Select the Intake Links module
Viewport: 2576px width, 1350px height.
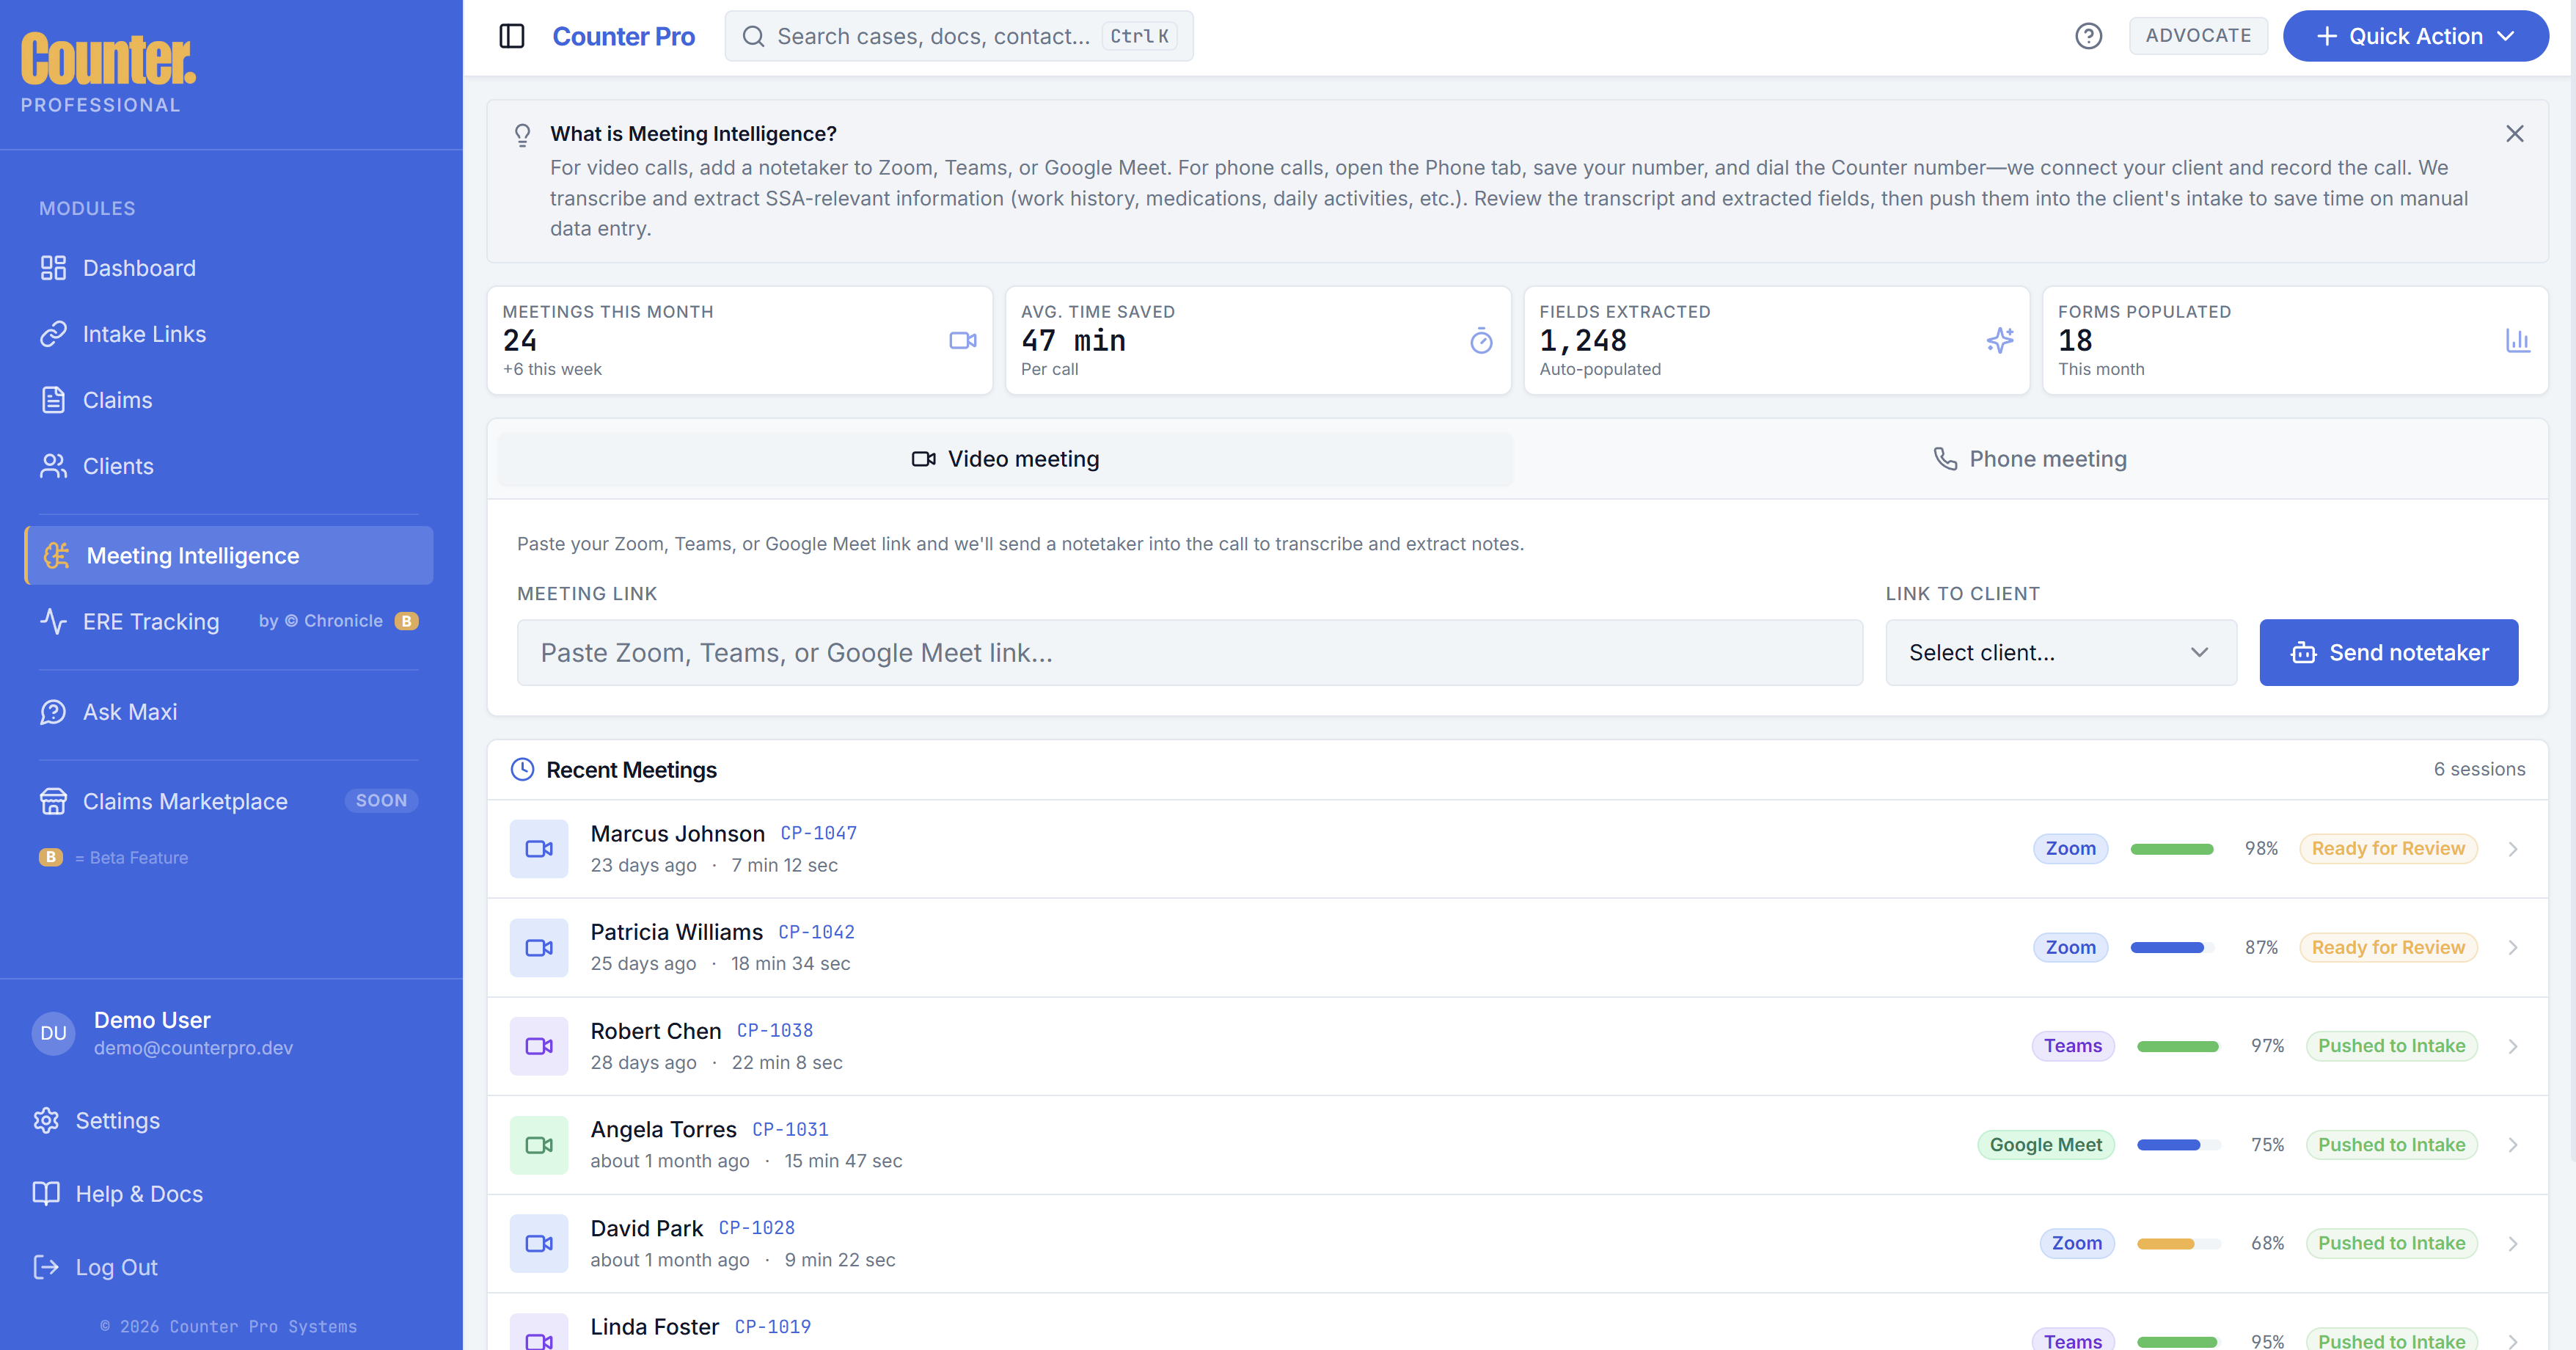(x=145, y=334)
